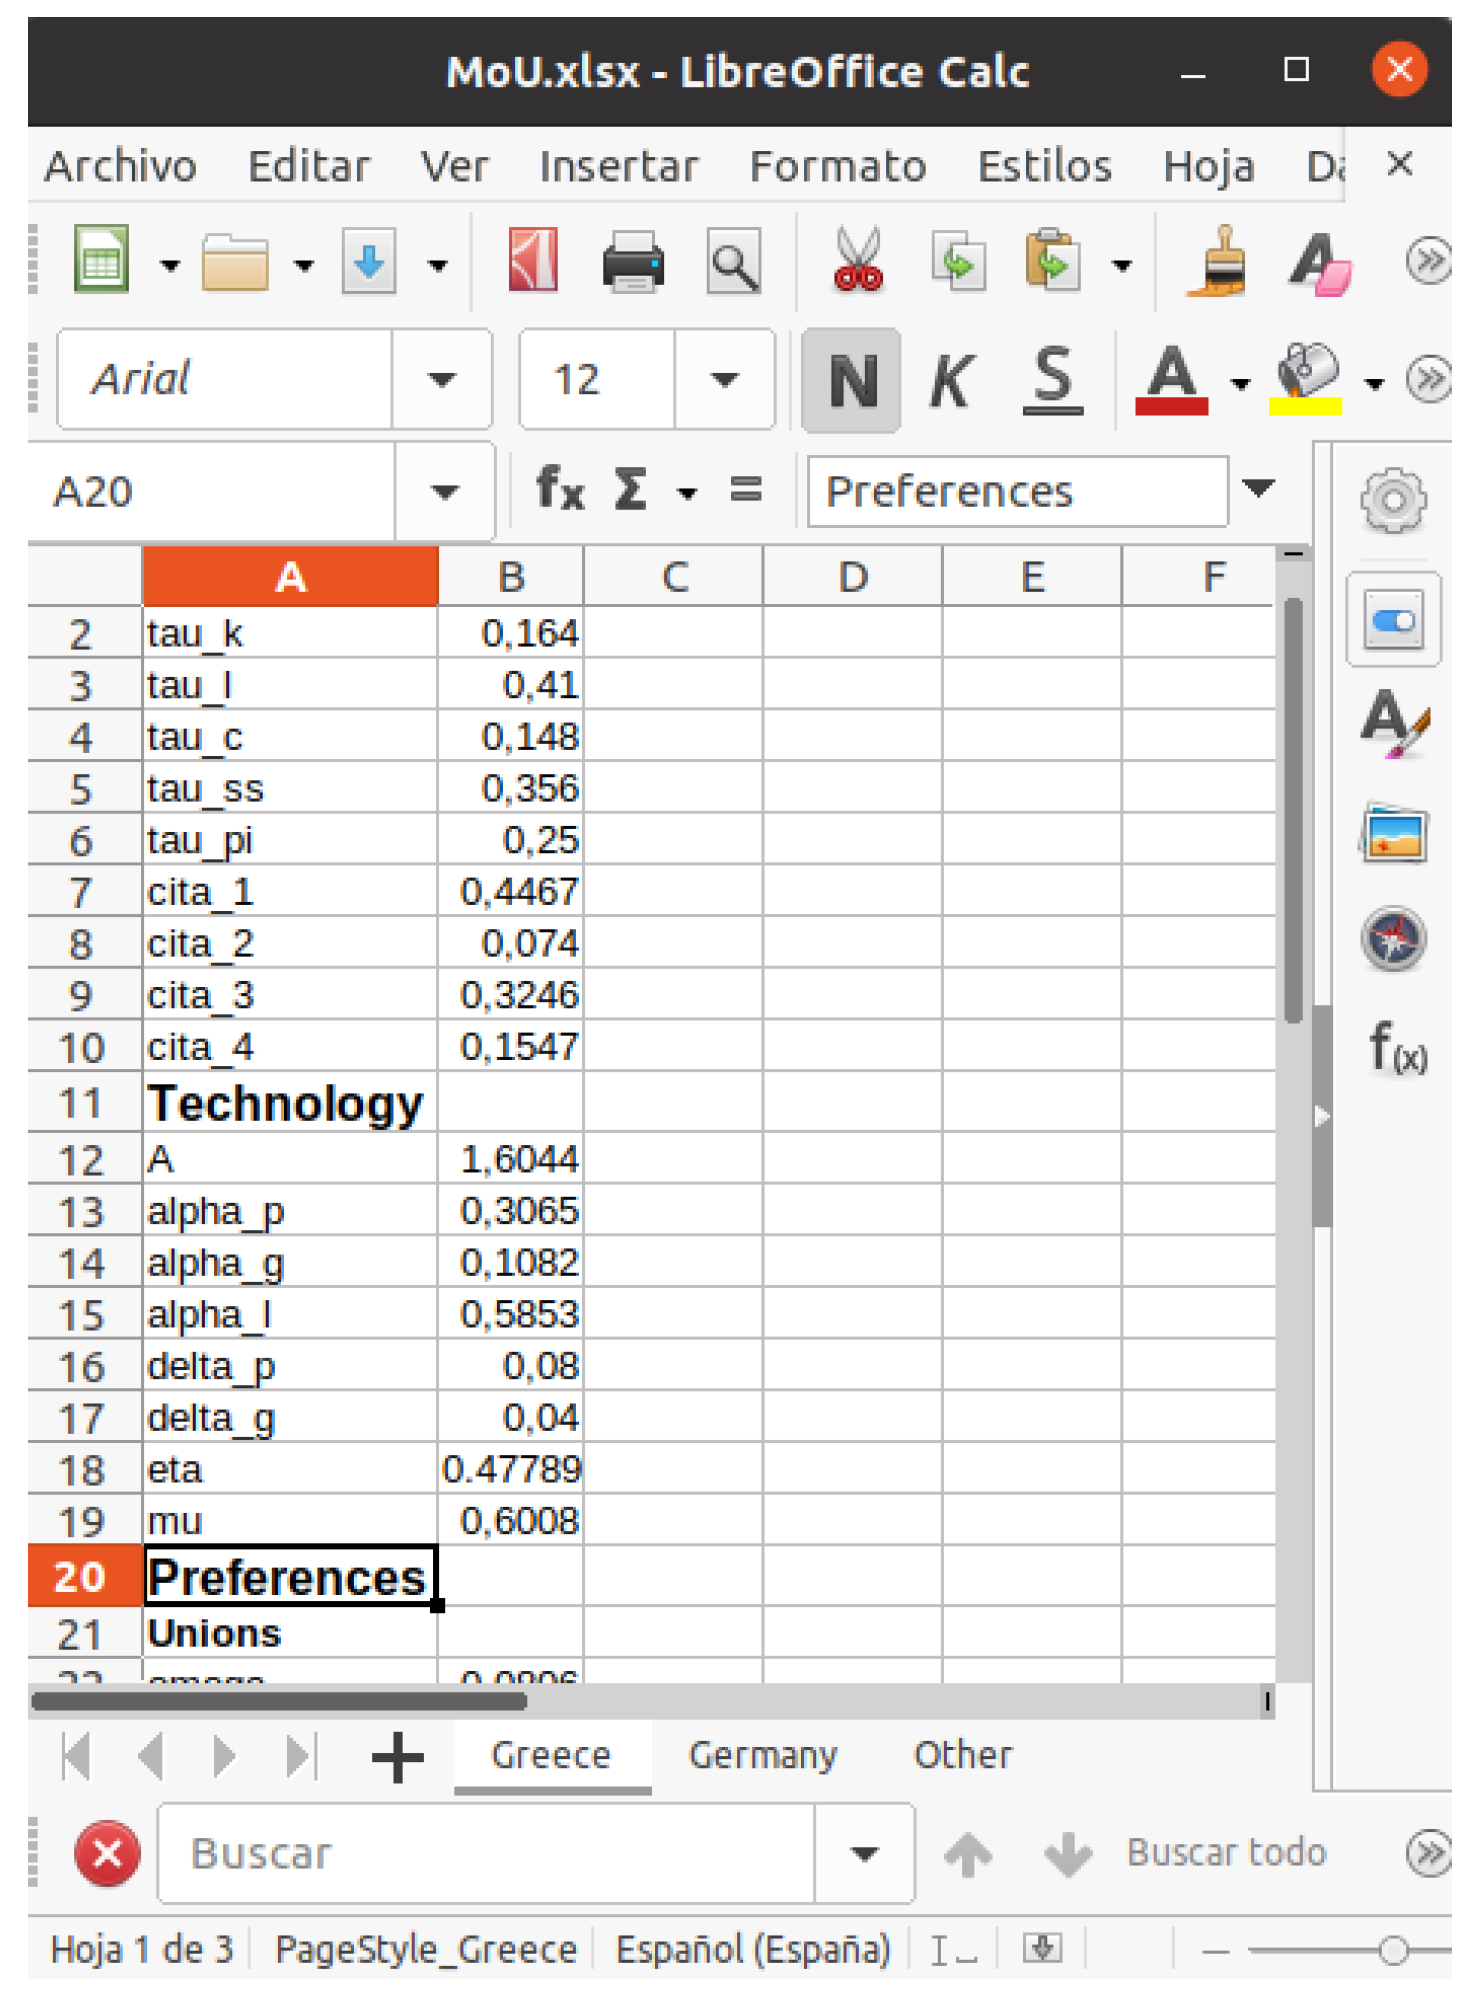Click the Clear Direct Formatting icon

(1320, 263)
